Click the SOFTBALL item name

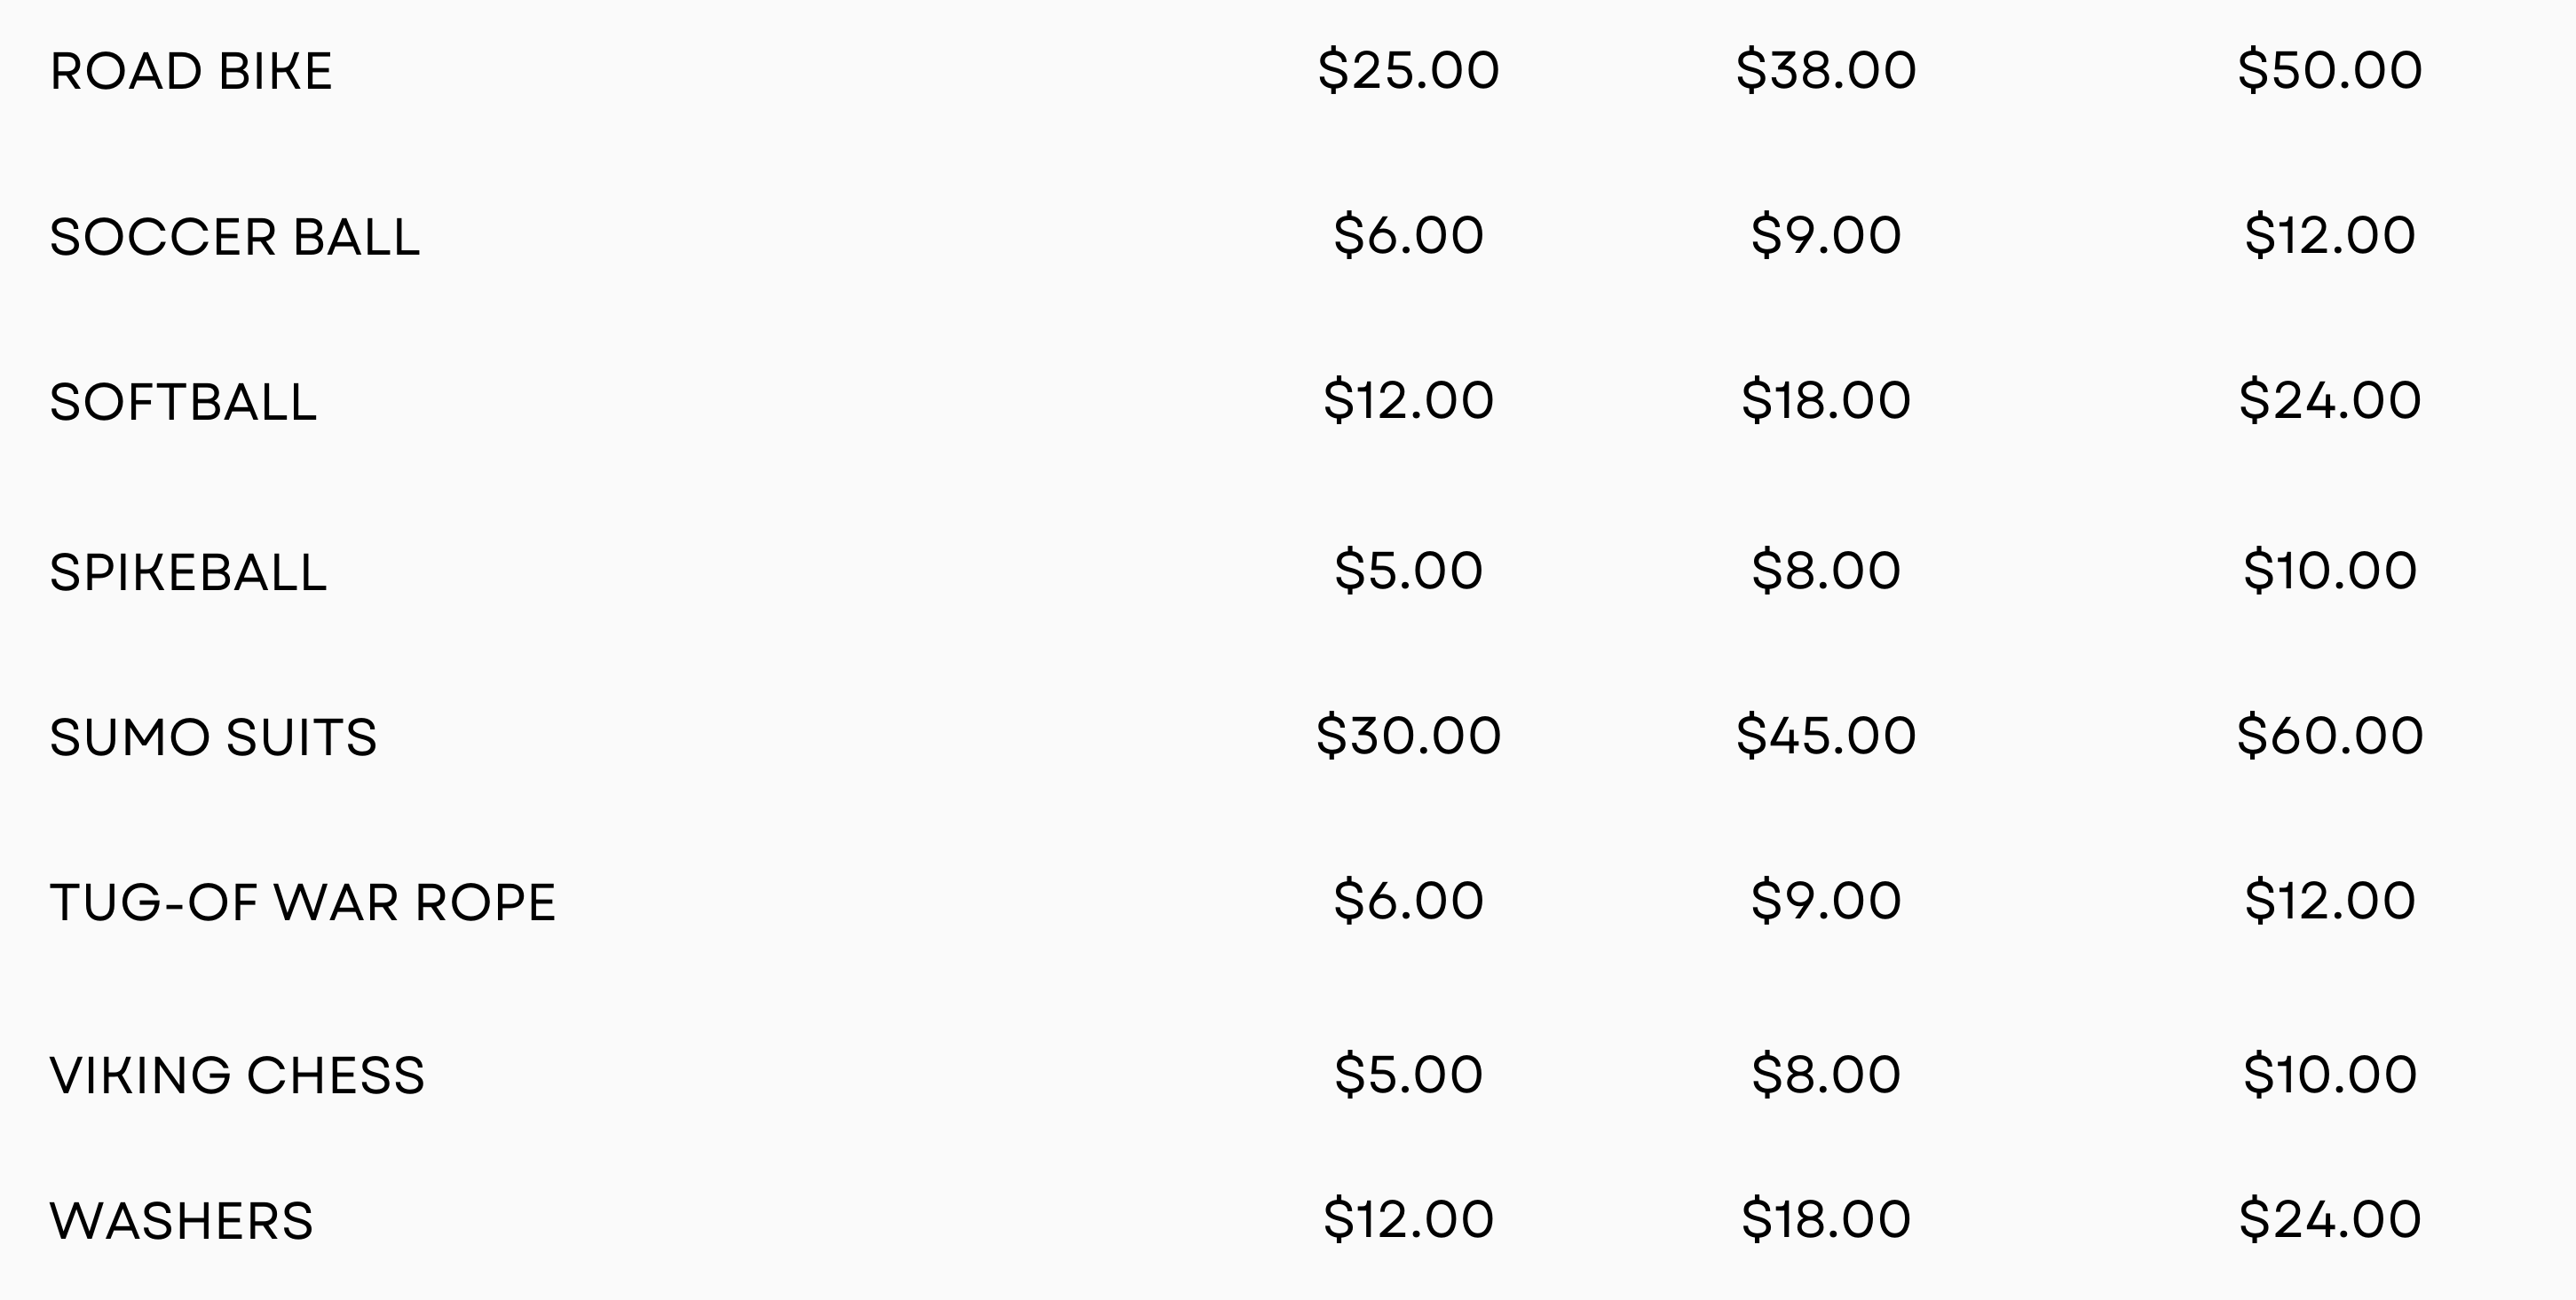tap(183, 403)
